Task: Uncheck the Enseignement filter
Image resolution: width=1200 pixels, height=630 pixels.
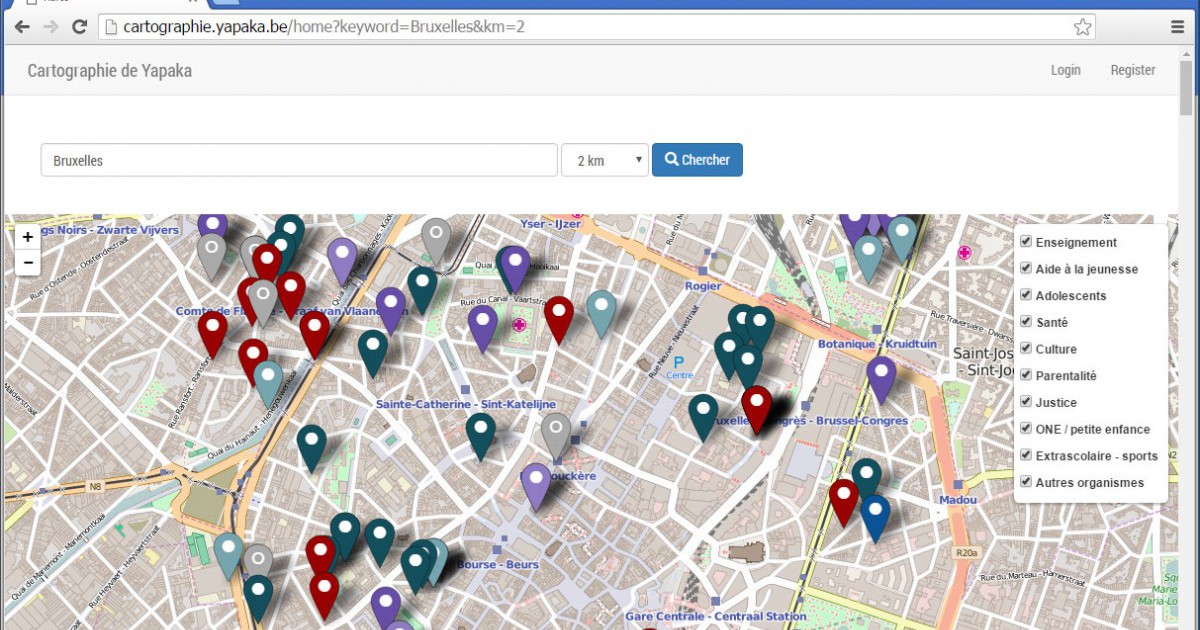Action: click(x=1025, y=241)
